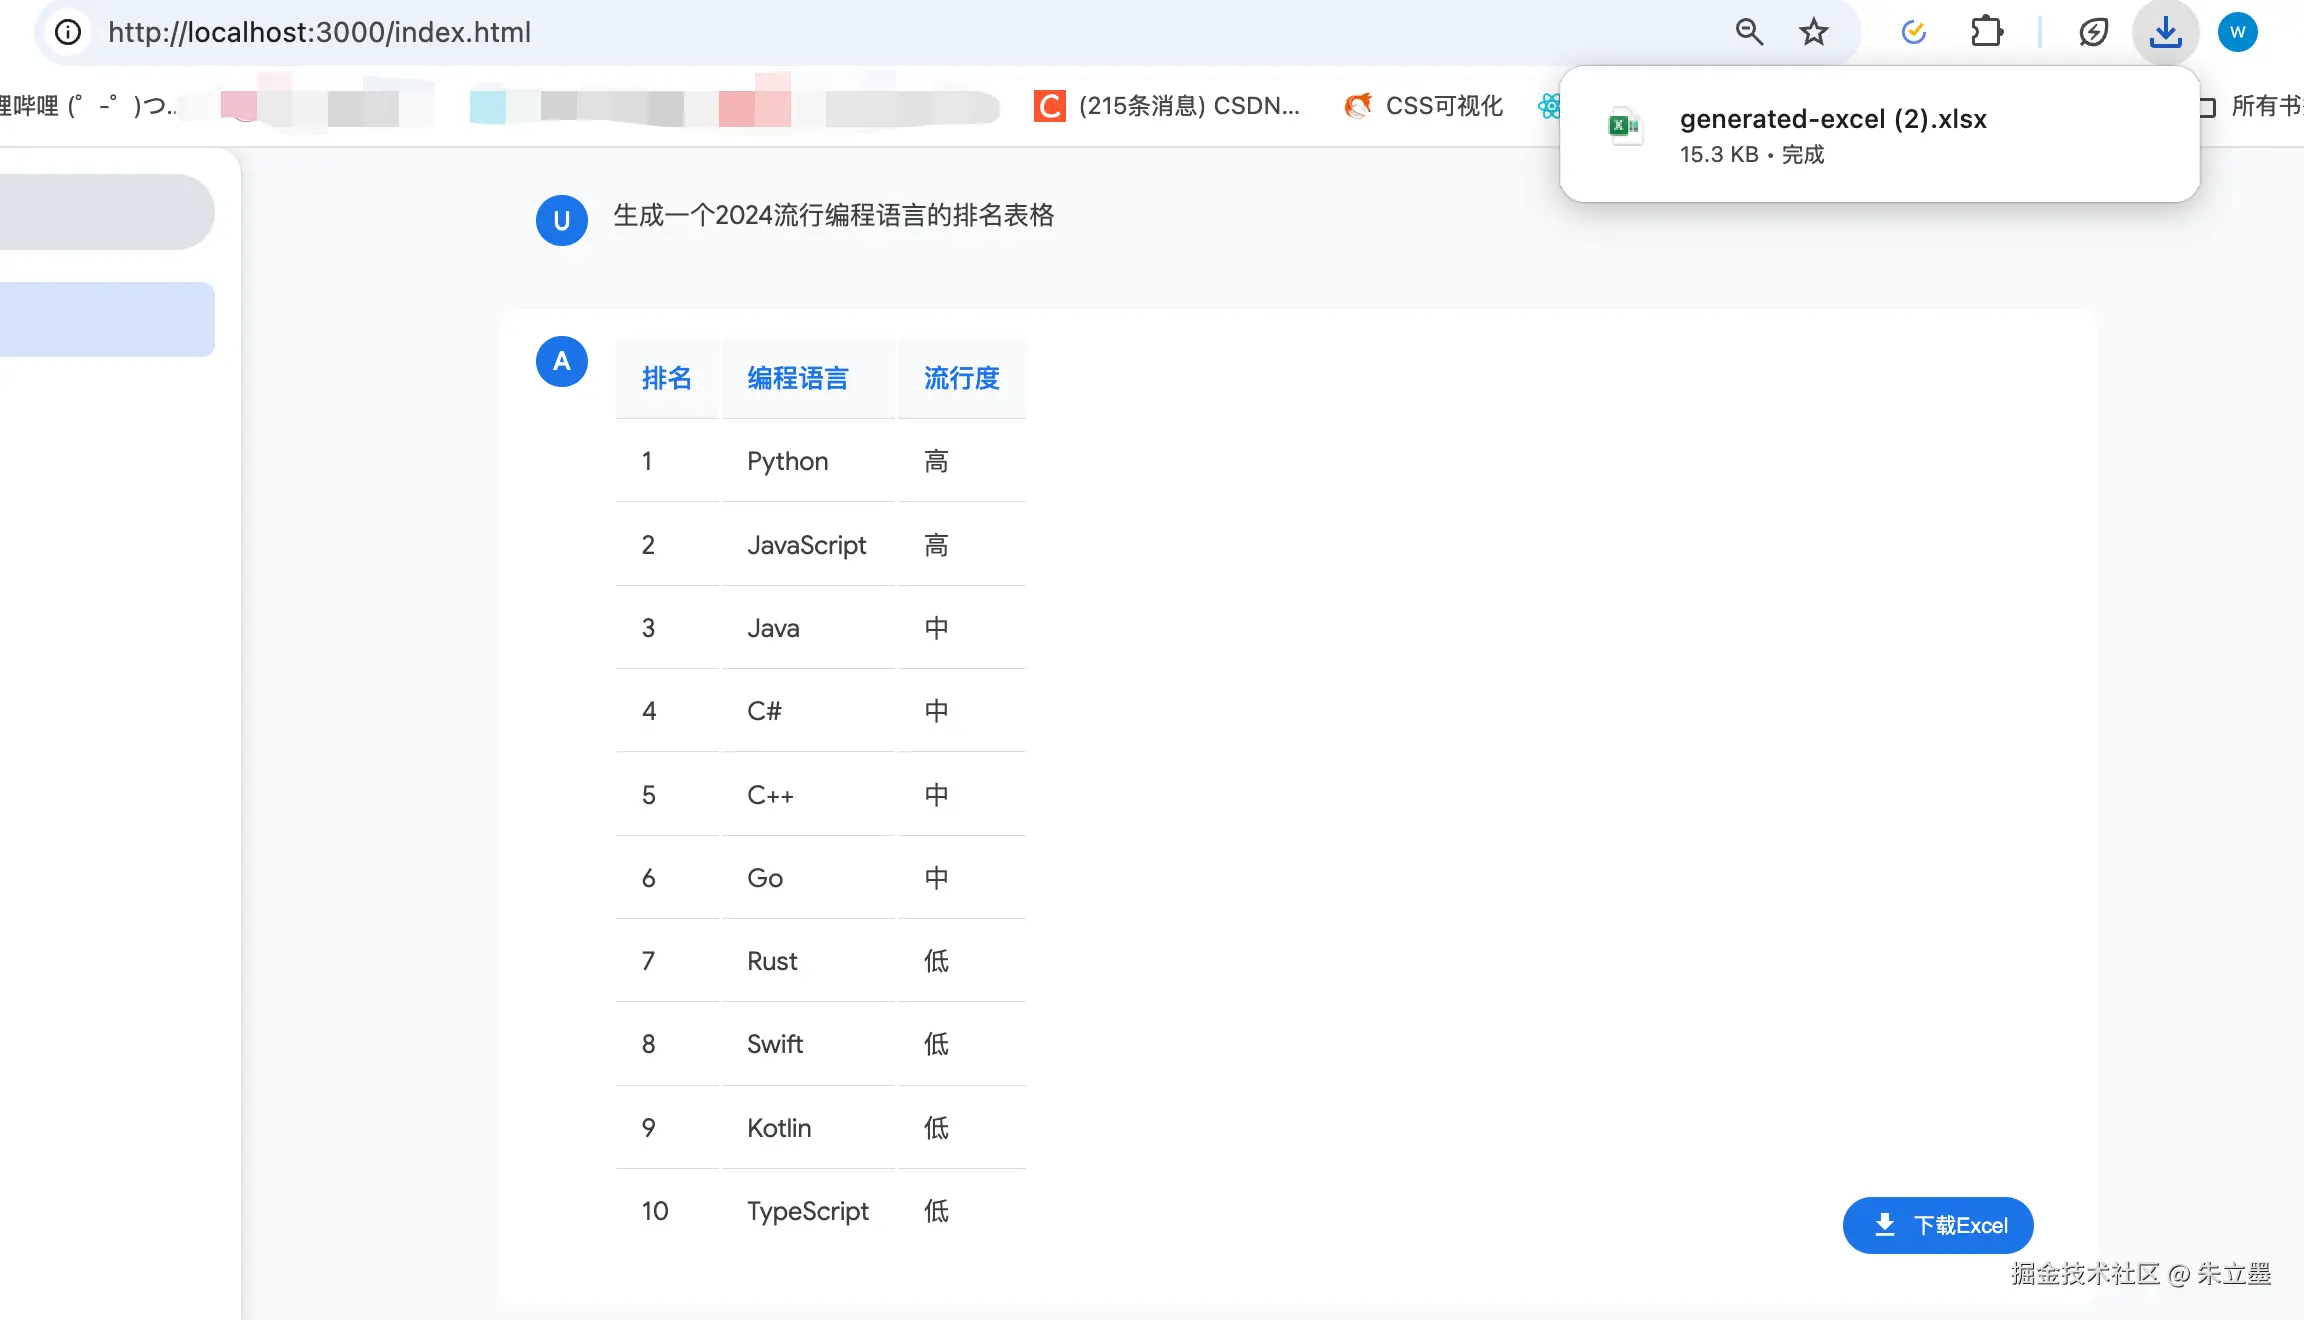Click the zoom magnifier icon in address bar
This screenshot has height=1320, width=2304.
click(1748, 32)
